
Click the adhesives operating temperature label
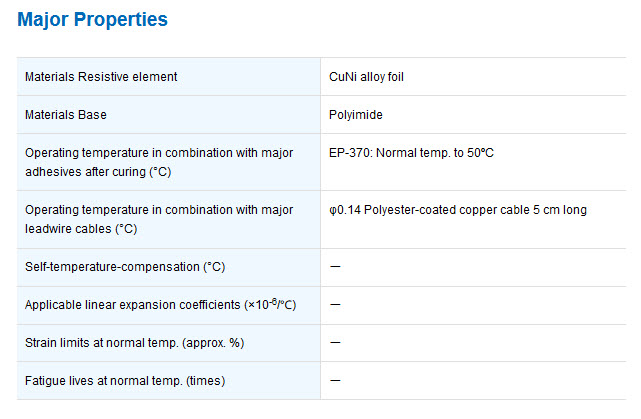pos(159,162)
